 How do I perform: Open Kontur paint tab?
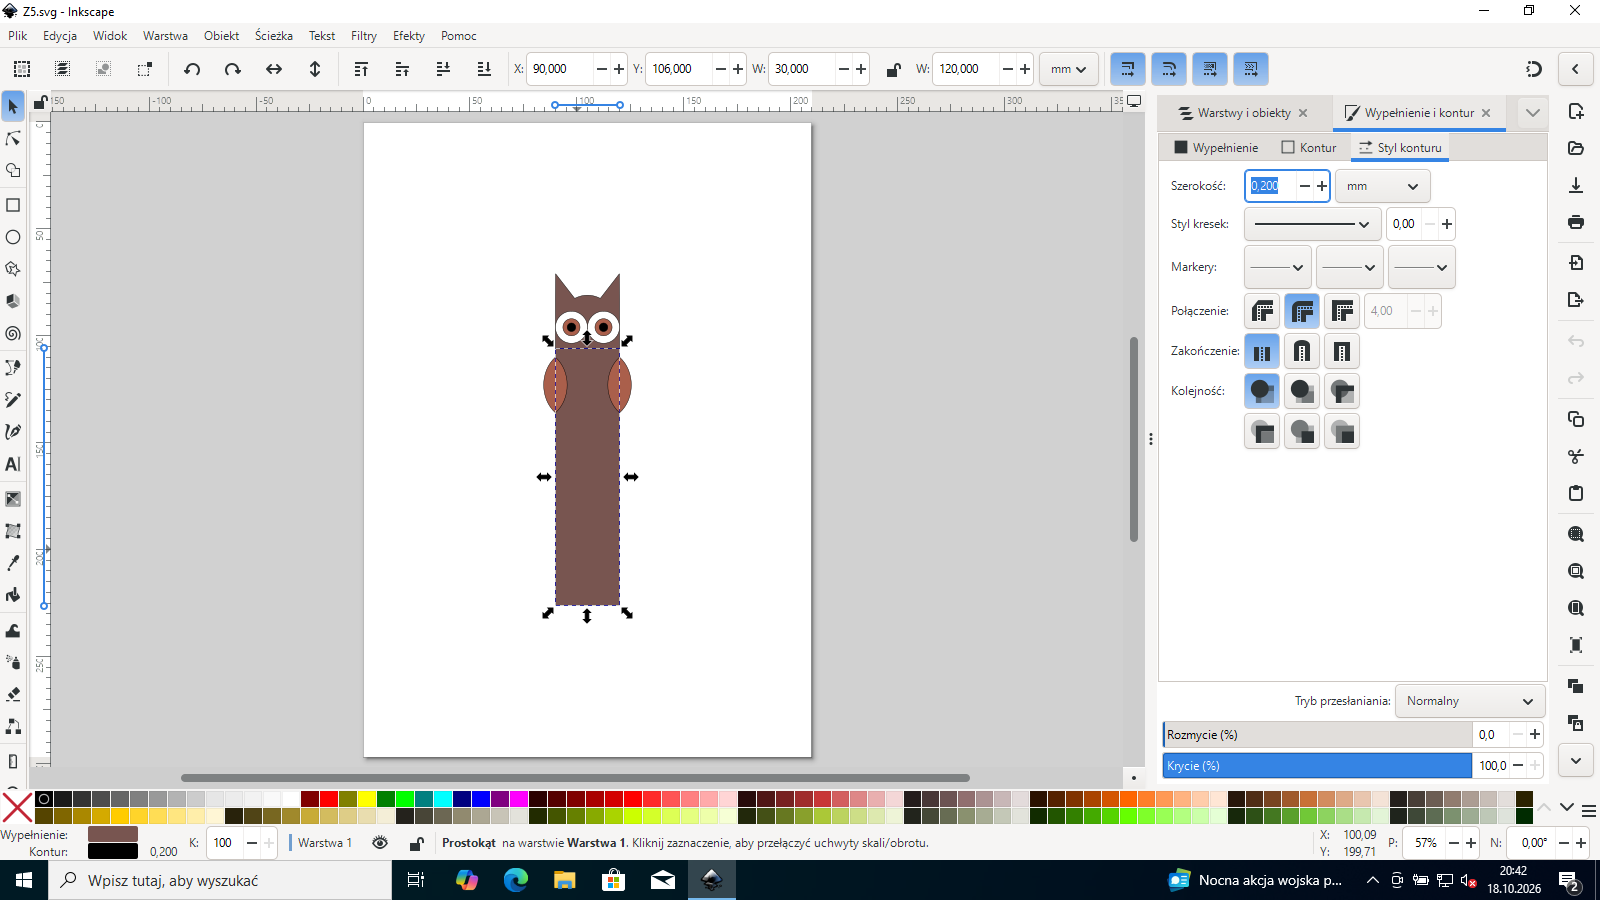[x=1309, y=147]
